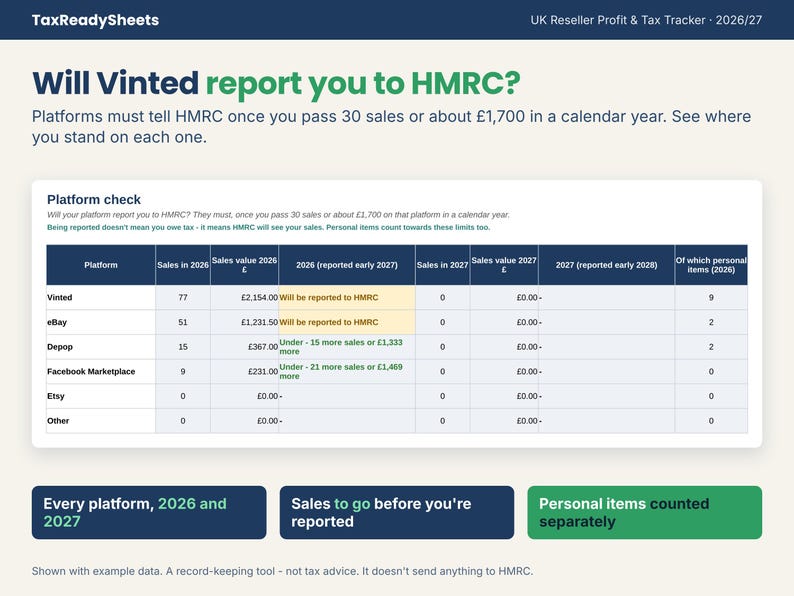
Task: Click the 'Platform' column header
Action: tap(101, 265)
